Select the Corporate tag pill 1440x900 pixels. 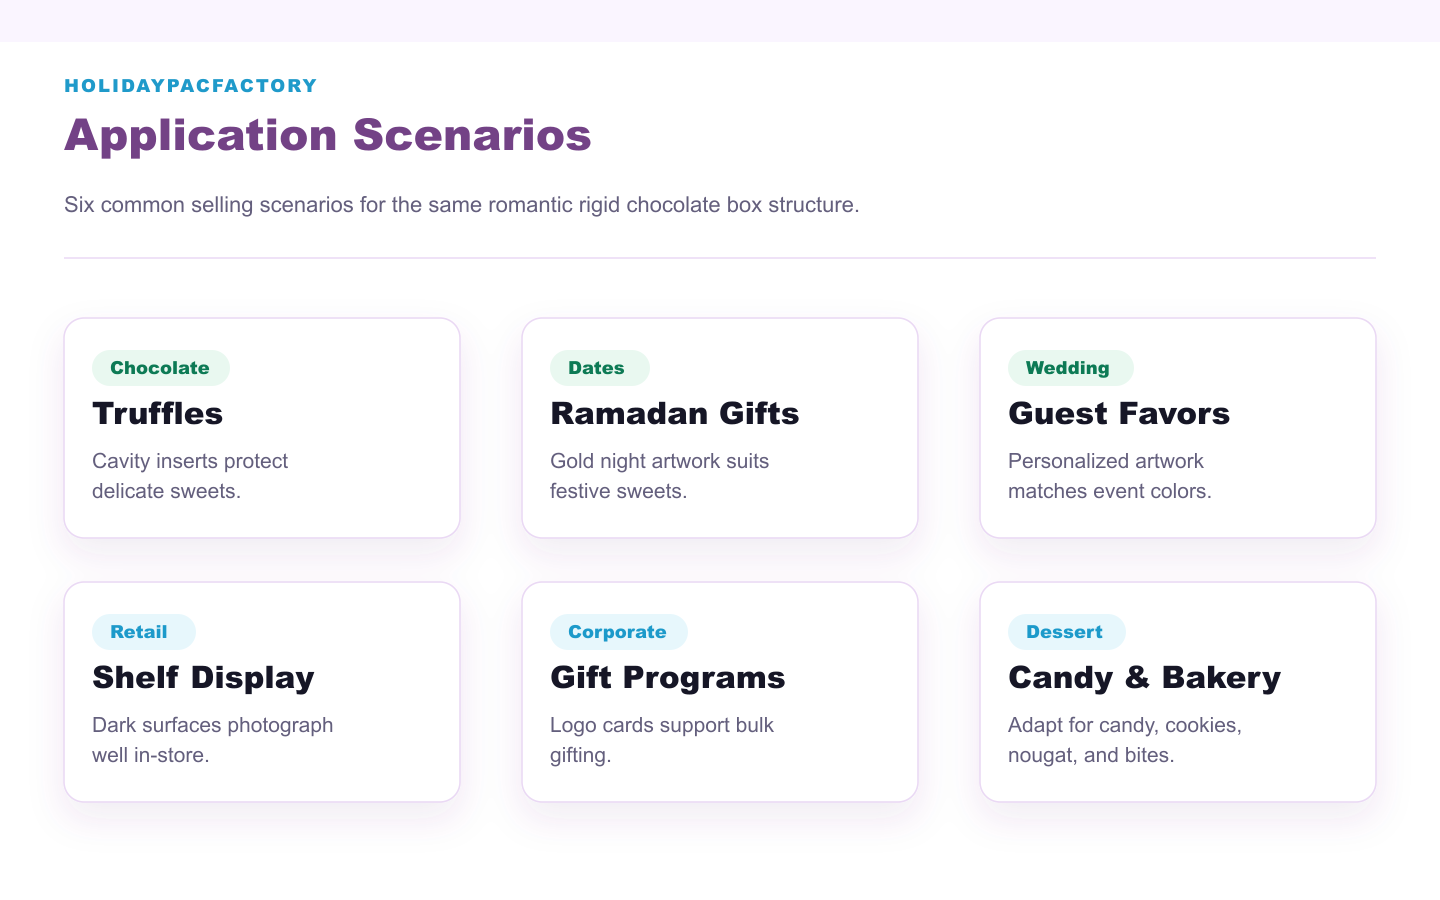pos(618,632)
